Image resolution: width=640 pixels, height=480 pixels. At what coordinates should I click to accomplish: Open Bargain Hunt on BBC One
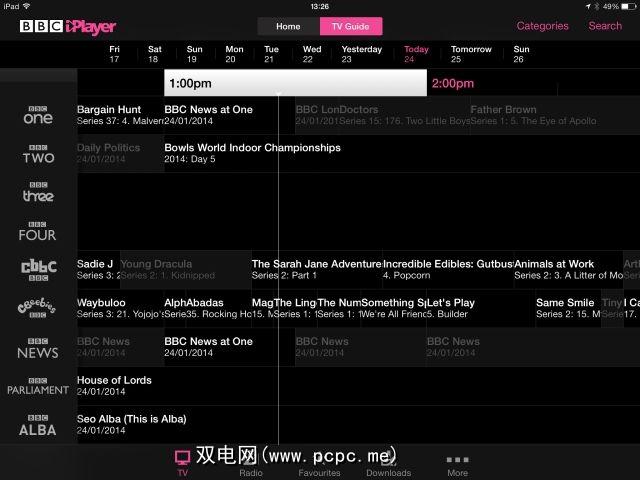click(x=120, y=115)
